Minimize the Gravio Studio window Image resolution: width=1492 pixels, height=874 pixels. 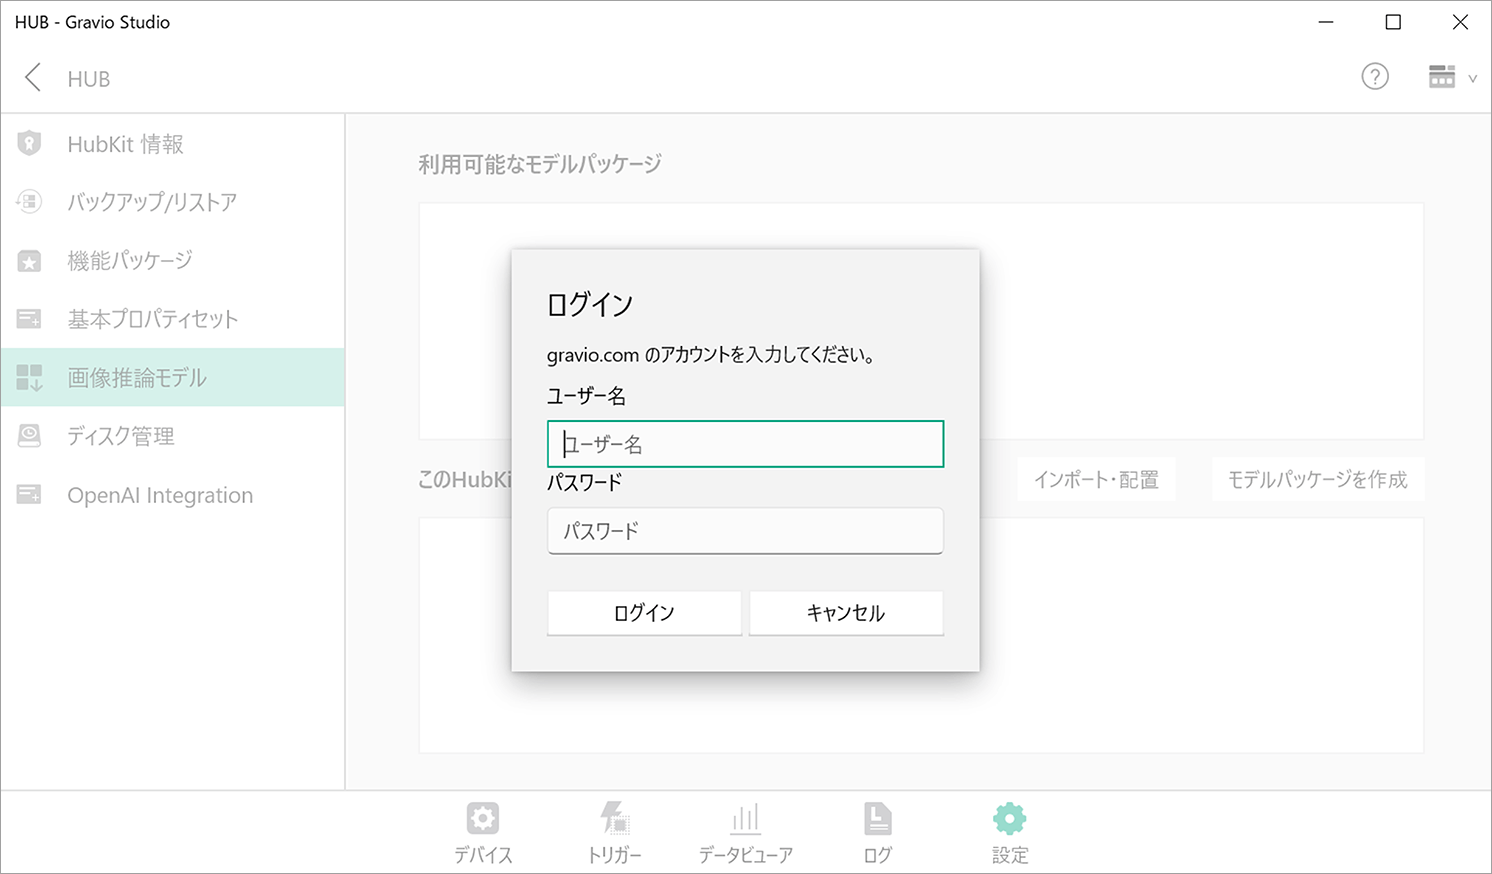pyautogui.click(x=1326, y=22)
